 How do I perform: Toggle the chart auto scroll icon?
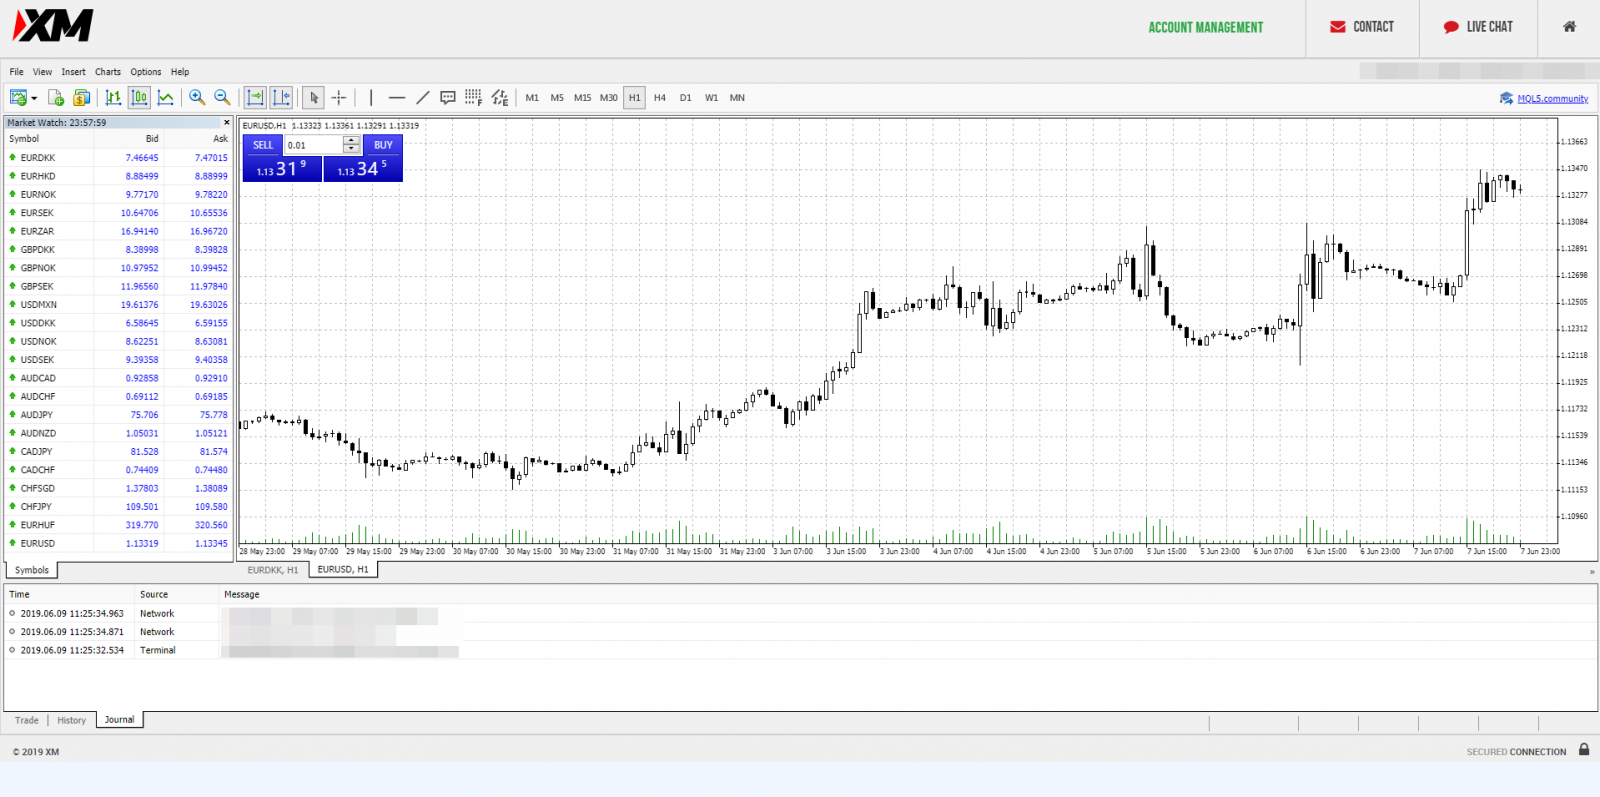(255, 97)
